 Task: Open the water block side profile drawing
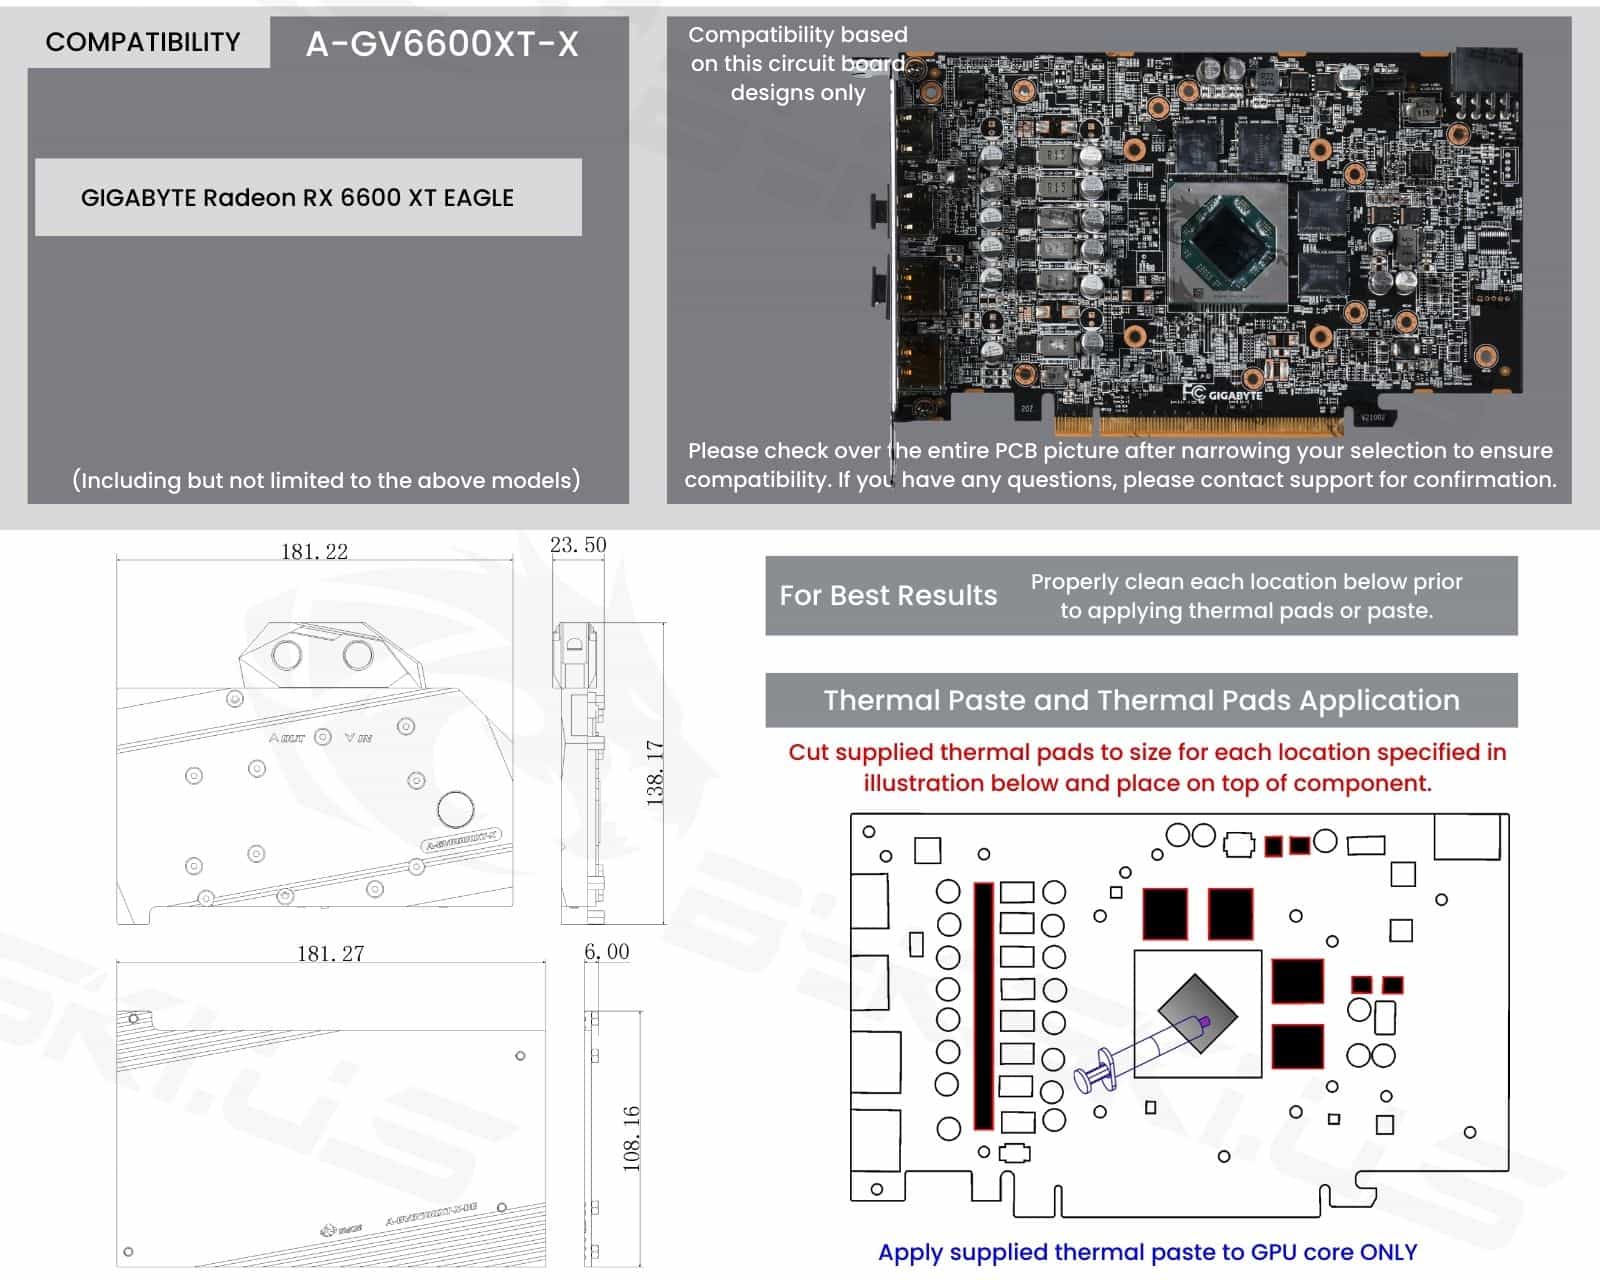coord(581,772)
